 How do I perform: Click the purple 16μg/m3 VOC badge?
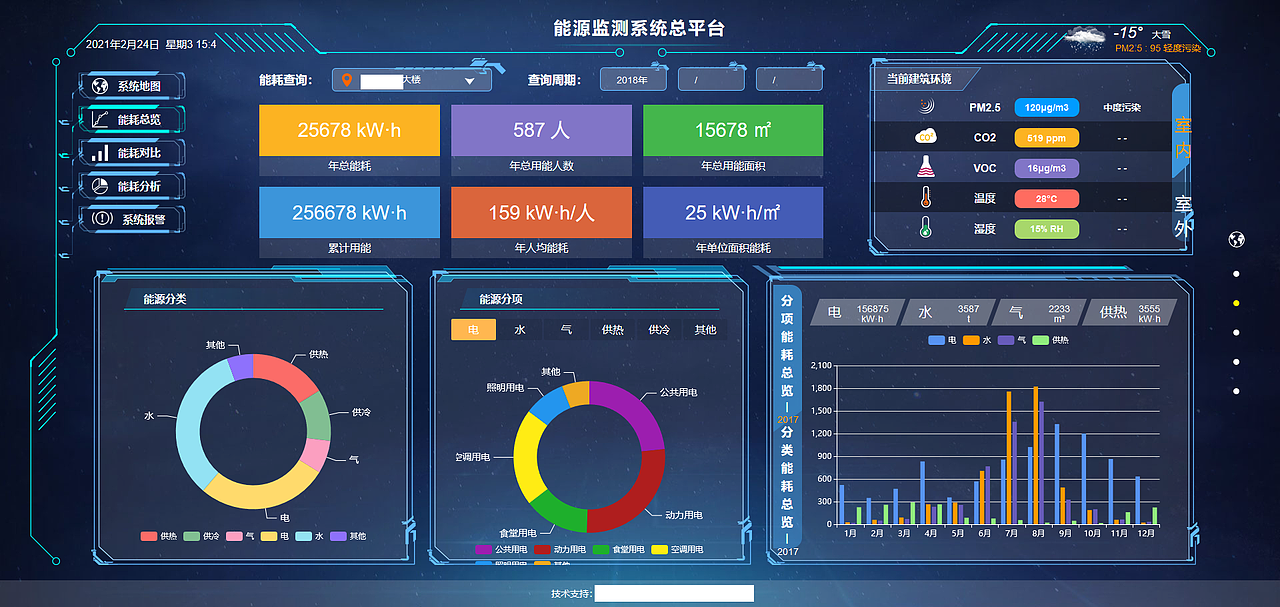click(1047, 168)
